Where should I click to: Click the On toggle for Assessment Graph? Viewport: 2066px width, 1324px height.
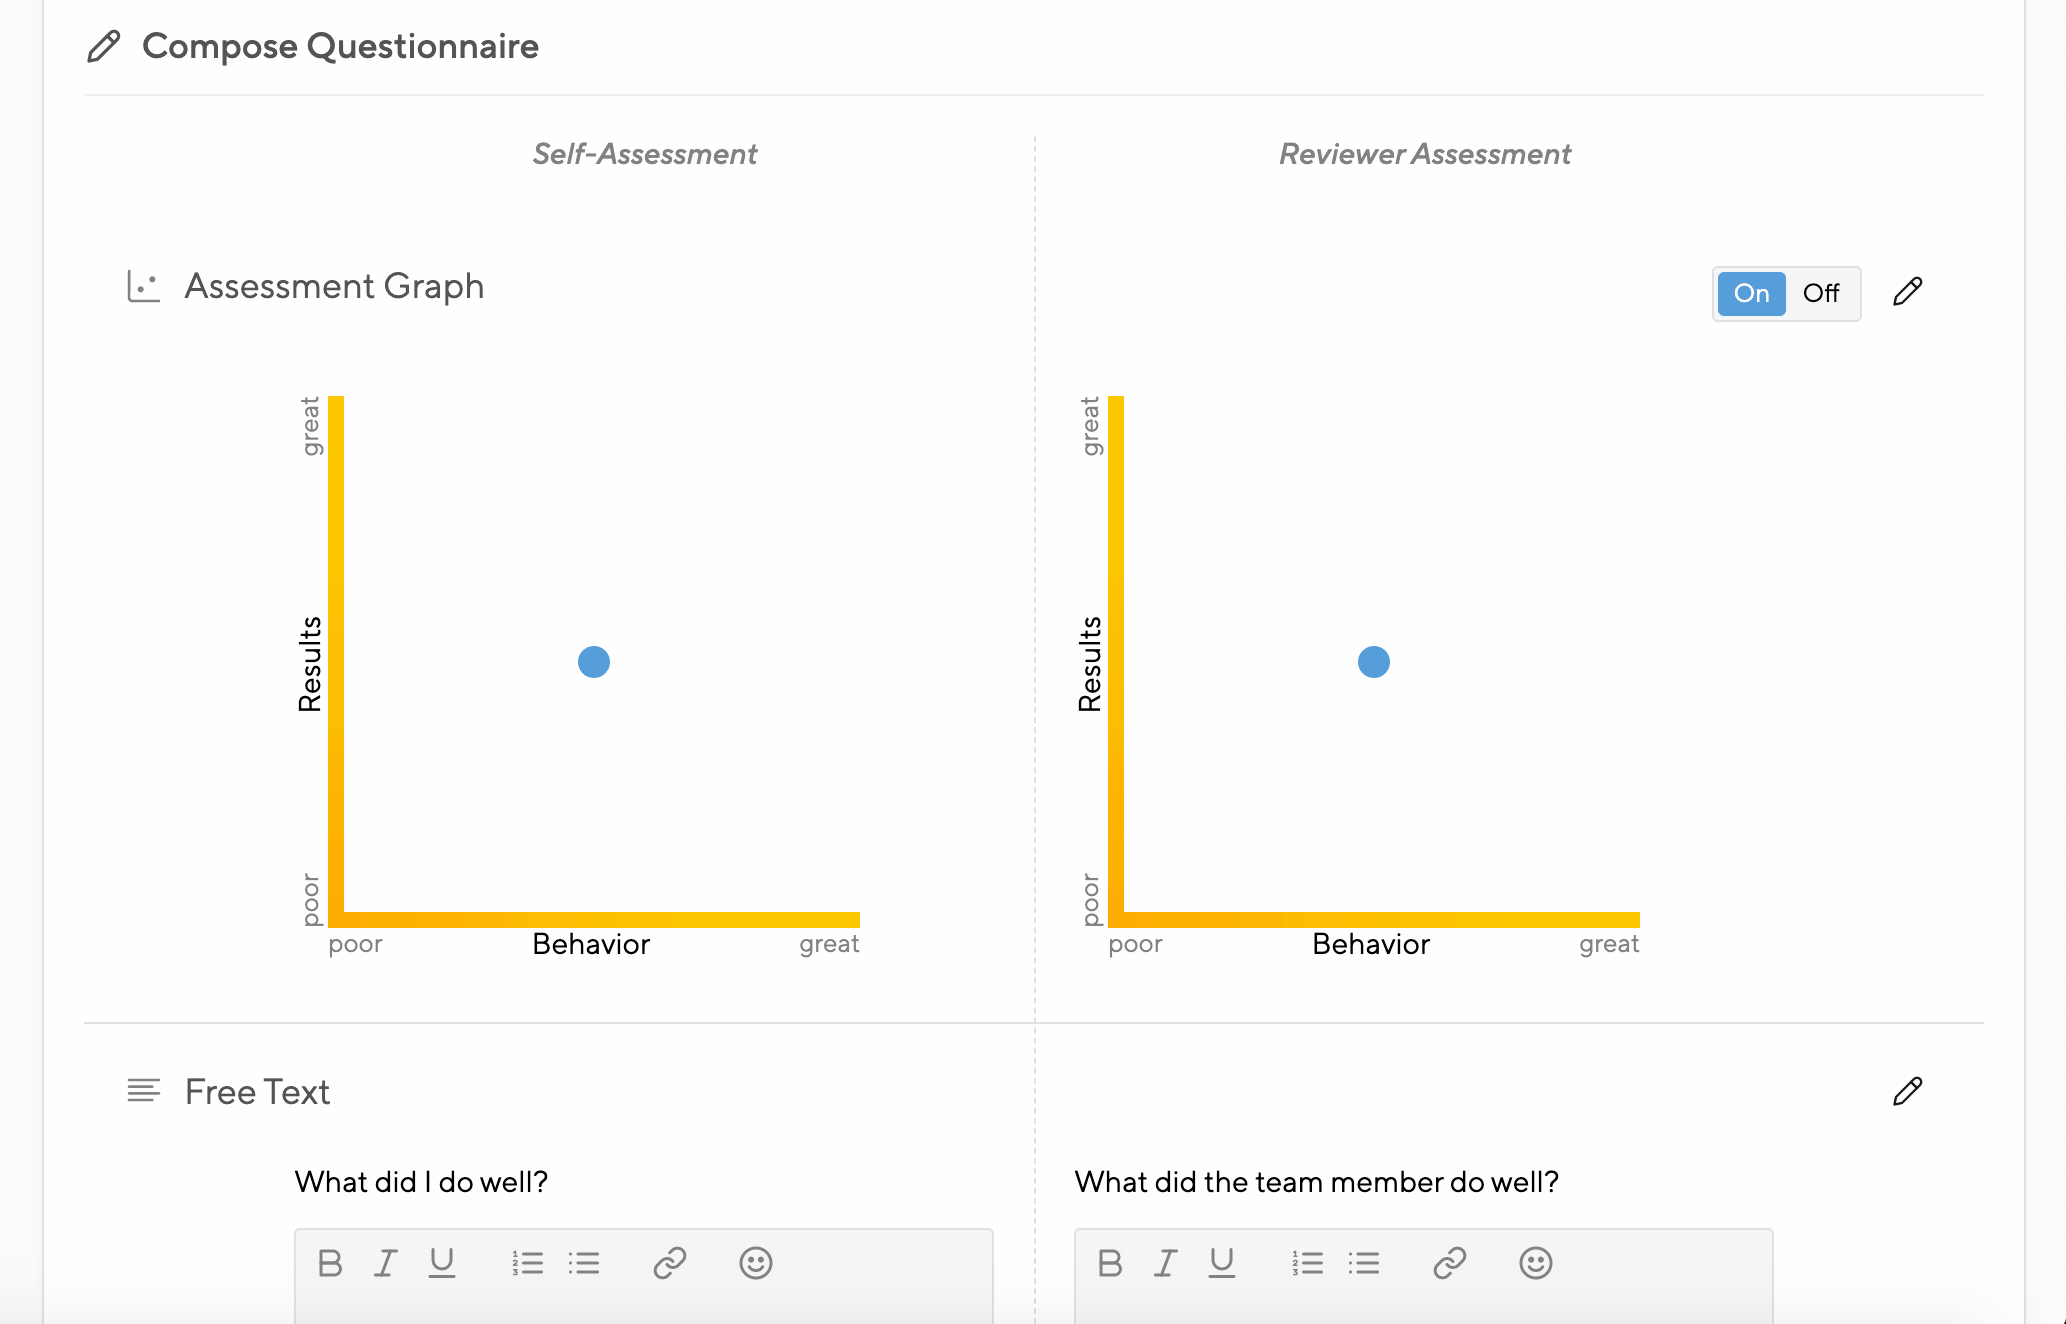pos(1750,293)
